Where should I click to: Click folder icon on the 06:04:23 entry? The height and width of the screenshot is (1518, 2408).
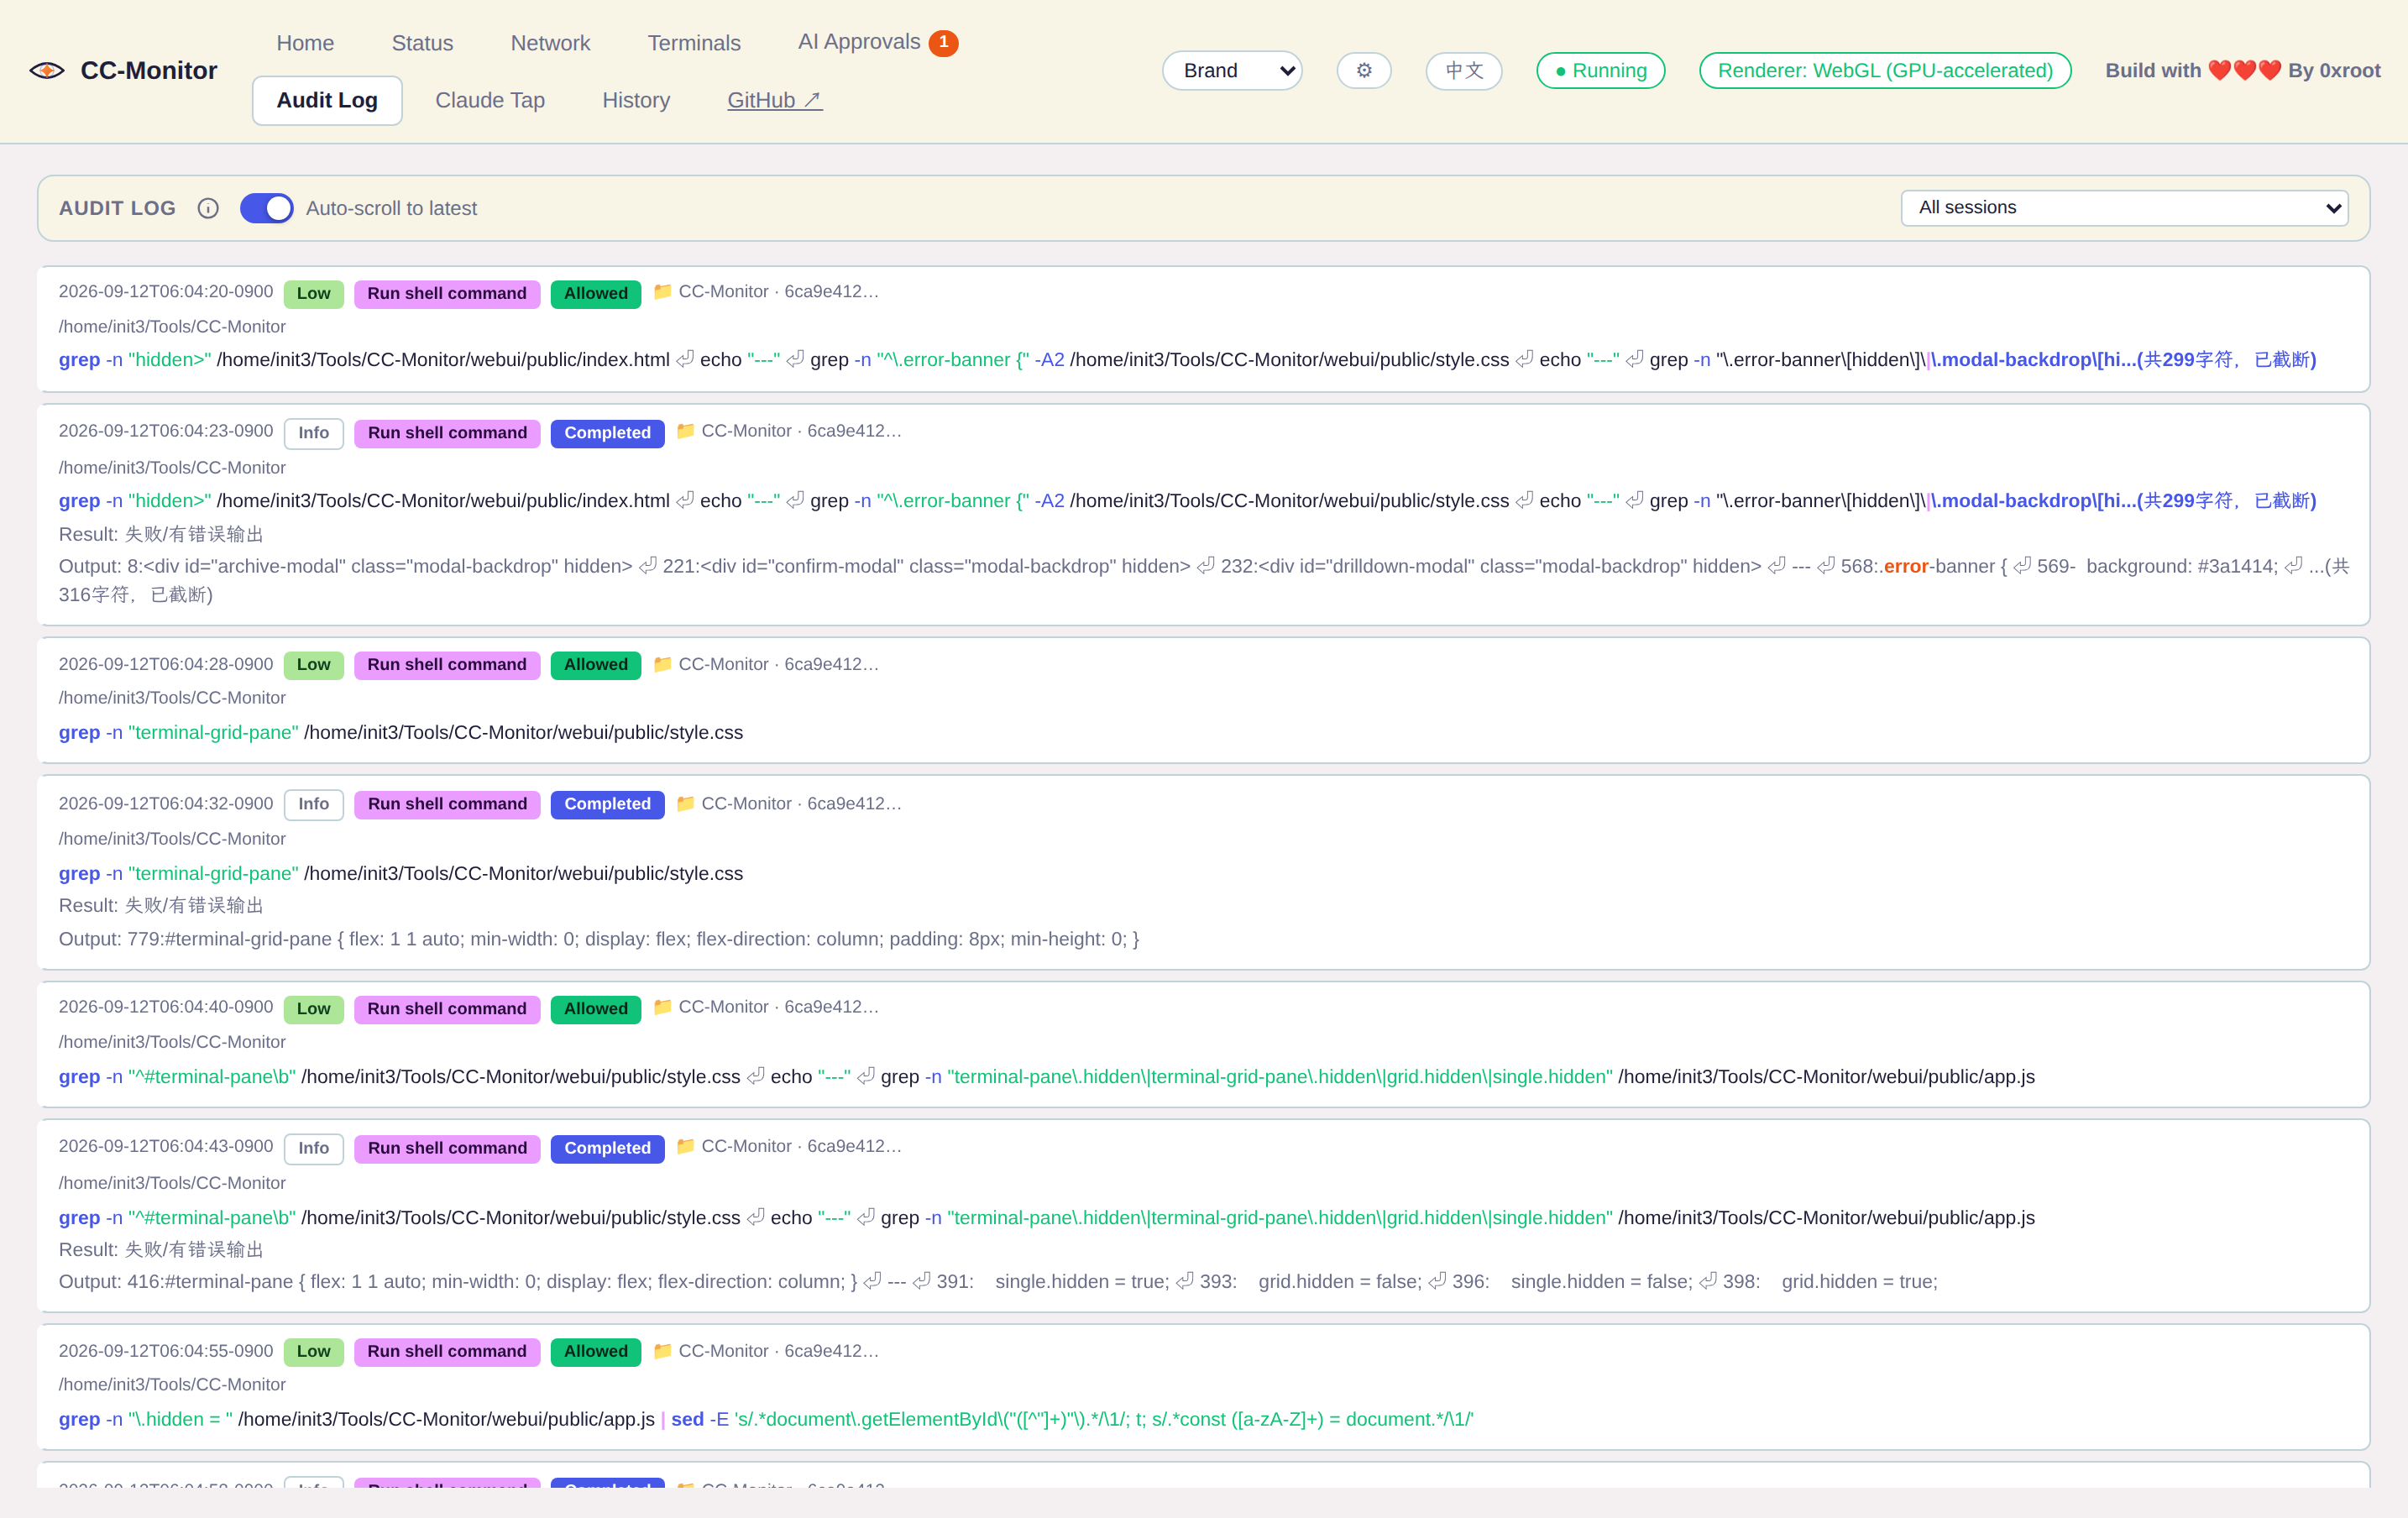click(x=685, y=430)
